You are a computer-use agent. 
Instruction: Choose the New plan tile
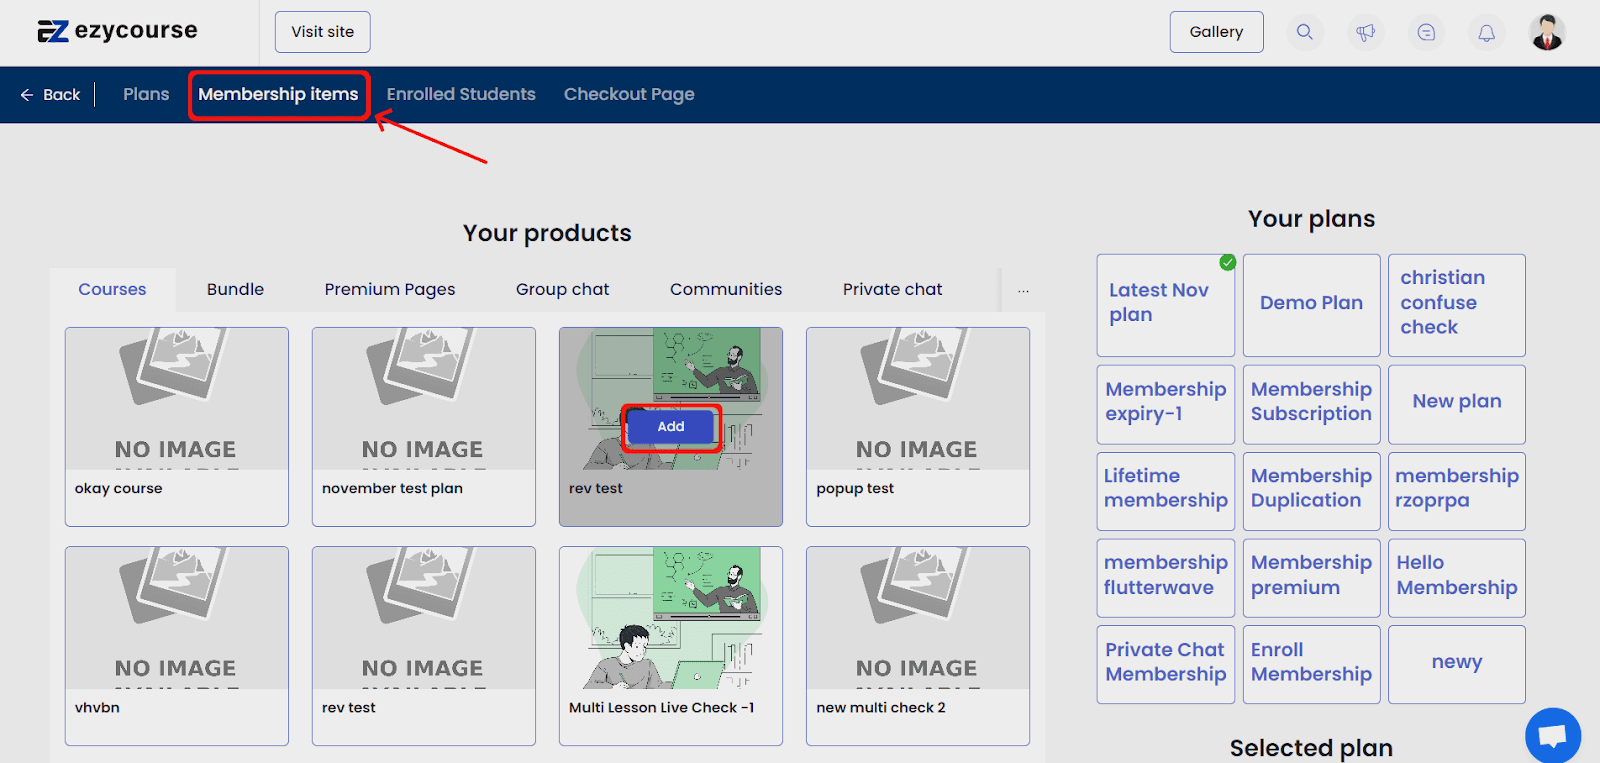(1457, 404)
